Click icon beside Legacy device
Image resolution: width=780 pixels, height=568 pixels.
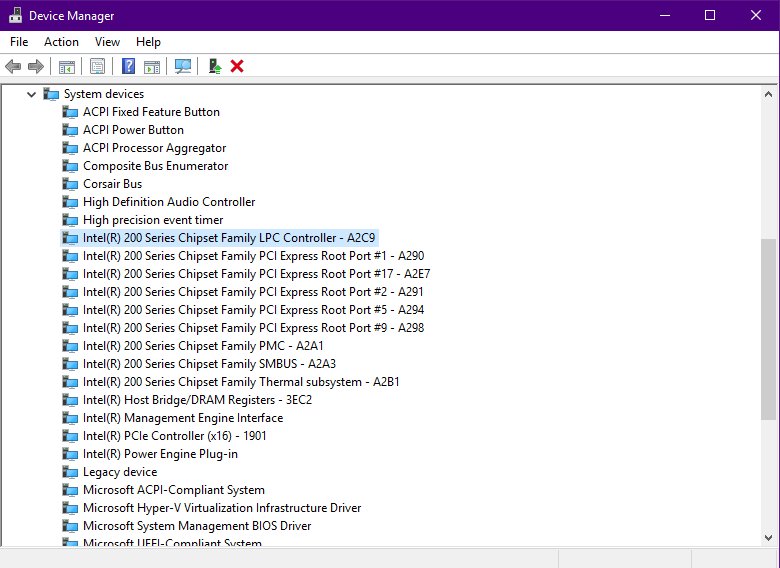tap(70, 472)
